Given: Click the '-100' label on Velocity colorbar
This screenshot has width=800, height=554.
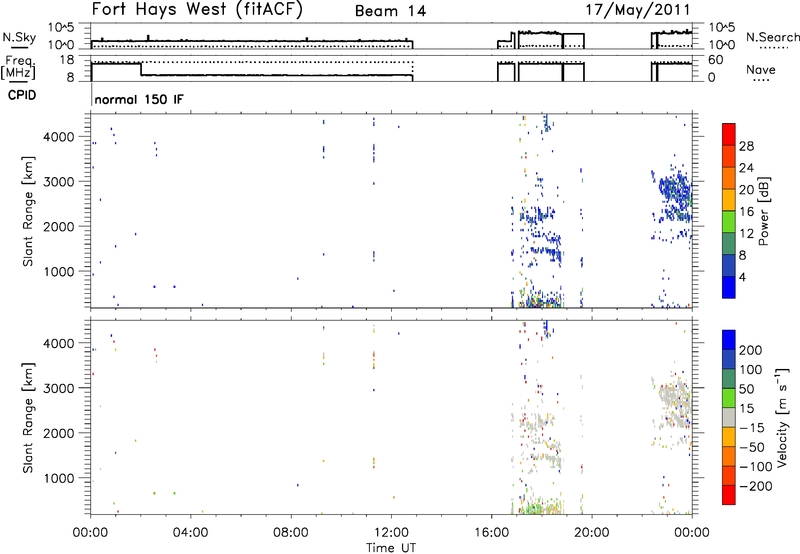Looking at the screenshot, I should click(x=756, y=467).
